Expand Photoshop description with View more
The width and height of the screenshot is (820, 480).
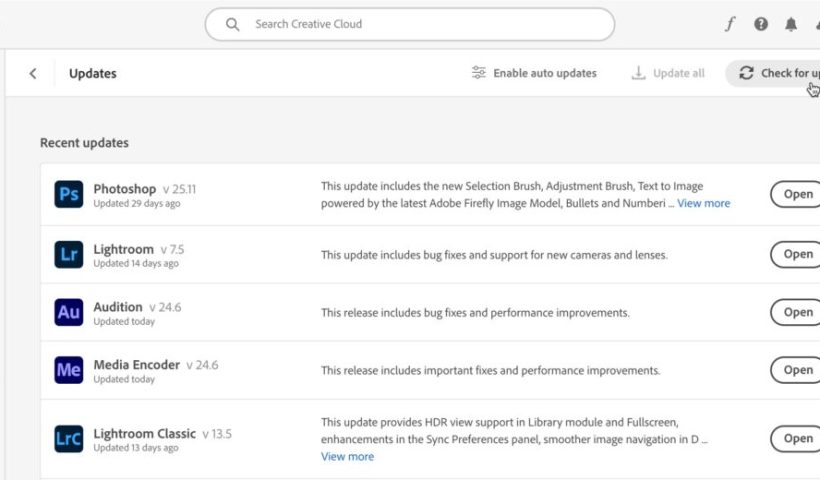[x=703, y=203]
